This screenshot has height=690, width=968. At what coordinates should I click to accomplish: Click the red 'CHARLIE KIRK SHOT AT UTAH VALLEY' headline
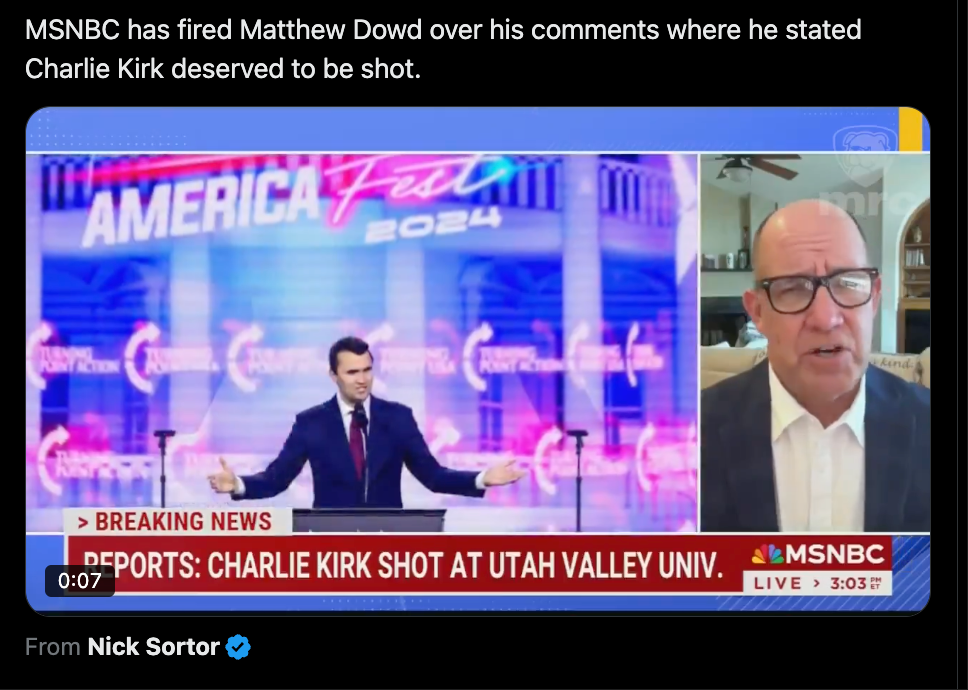pos(404,565)
